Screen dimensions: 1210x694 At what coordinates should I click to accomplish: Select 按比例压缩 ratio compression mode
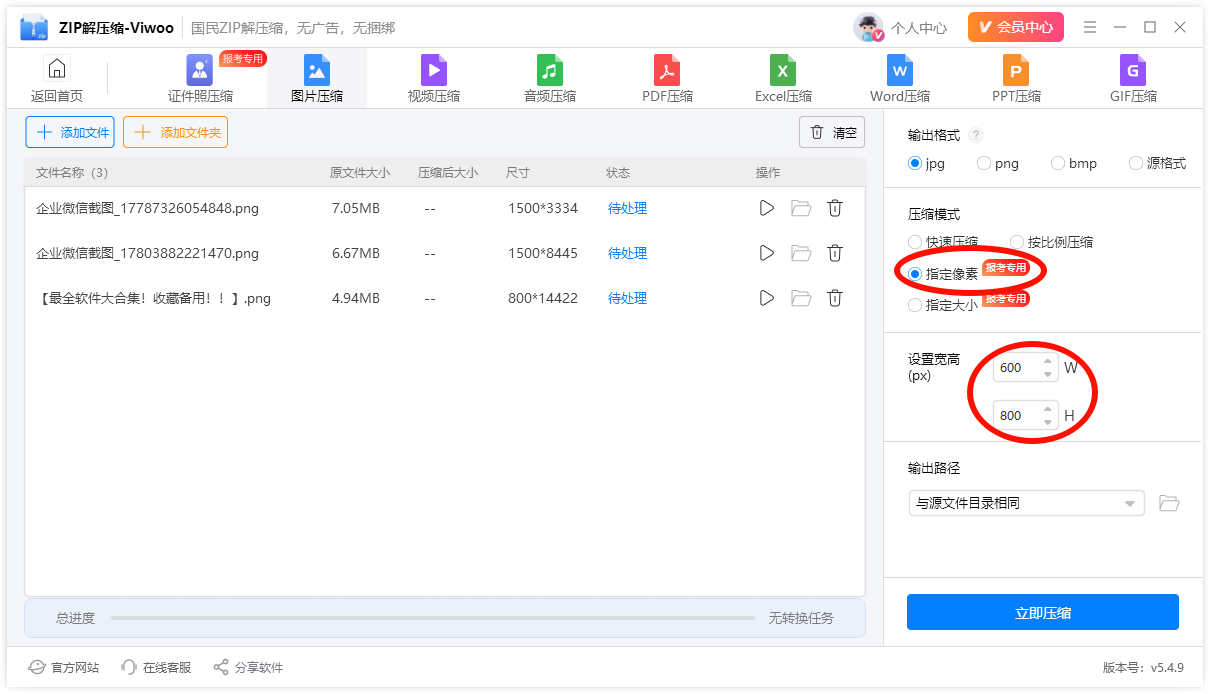click(x=1051, y=242)
